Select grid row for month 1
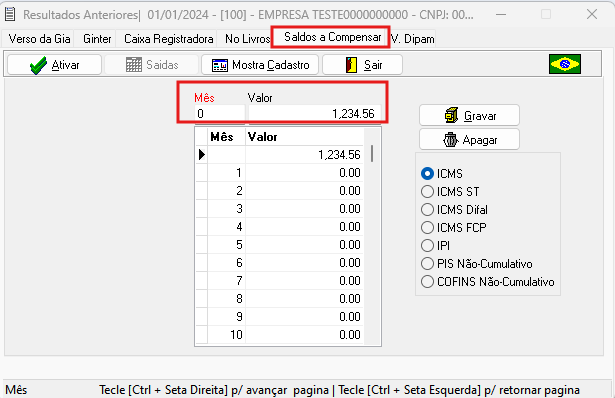This screenshot has width=615, height=398. pos(280,173)
